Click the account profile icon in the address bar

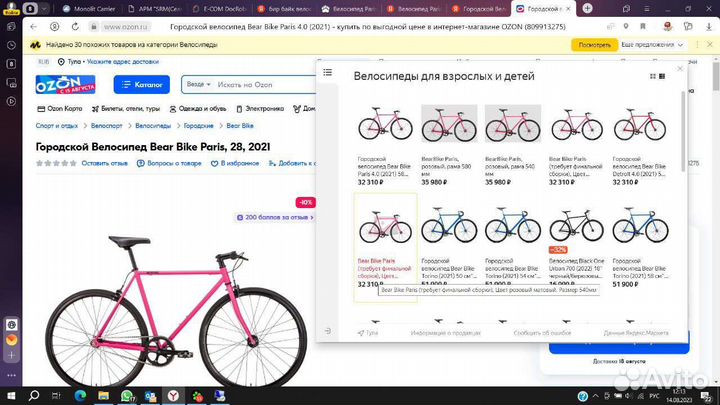(55, 27)
